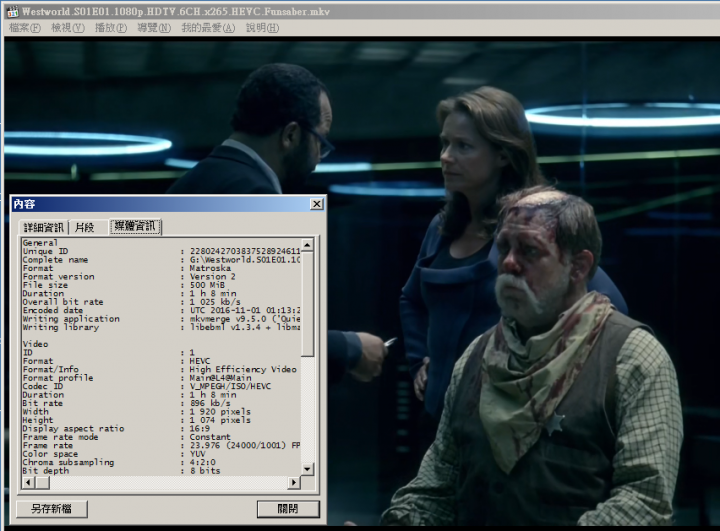Click the '1 025 kb/s' overall bit rate
Image resolution: width=720 pixels, height=531 pixels.
(x=215, y=302)
